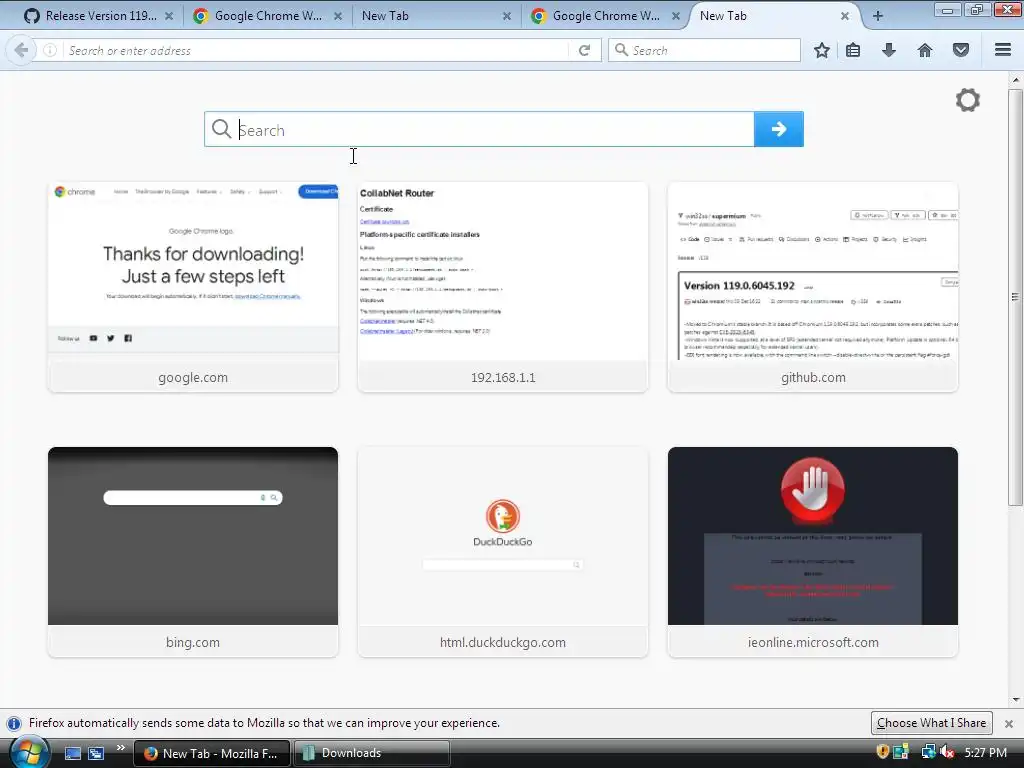The width and height of the screenshot is (1024, 768).
Task: Click the notification info icon
Action: (14, 724)
